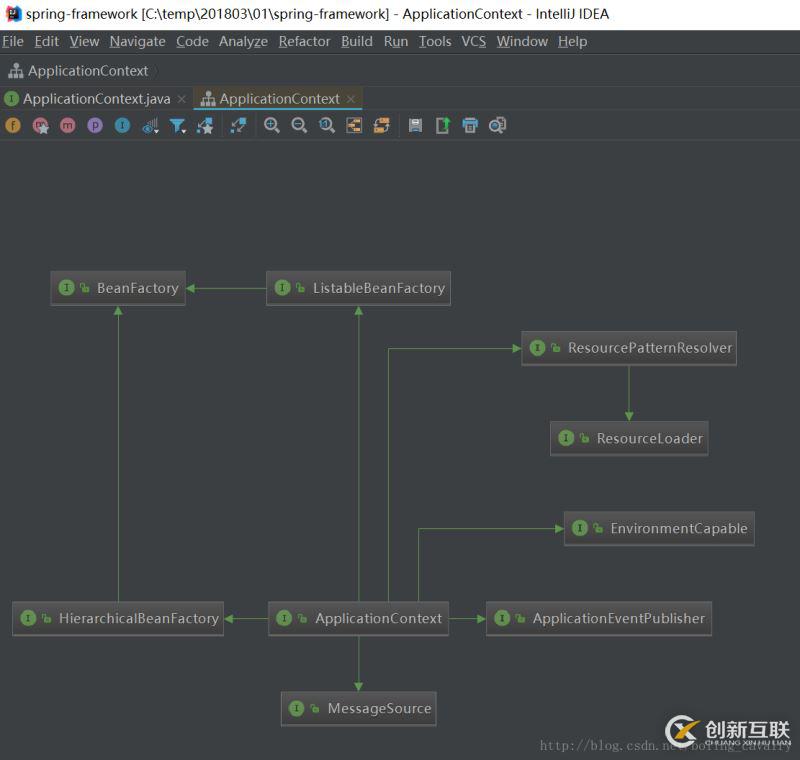Screen dimensions: 800x760
Task: Open the visibility level dropdown
Action: click(151, 125)
